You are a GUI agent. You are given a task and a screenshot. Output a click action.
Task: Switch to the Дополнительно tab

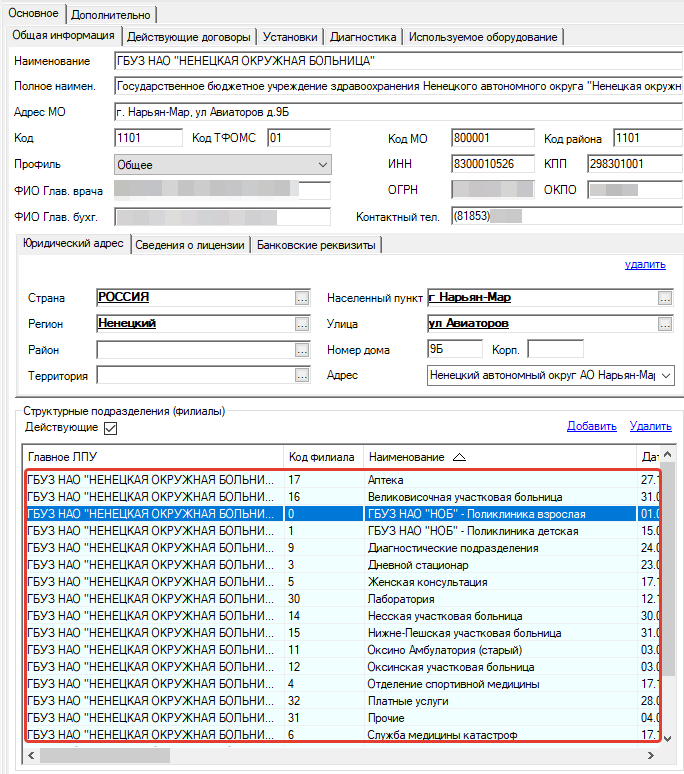111,15
